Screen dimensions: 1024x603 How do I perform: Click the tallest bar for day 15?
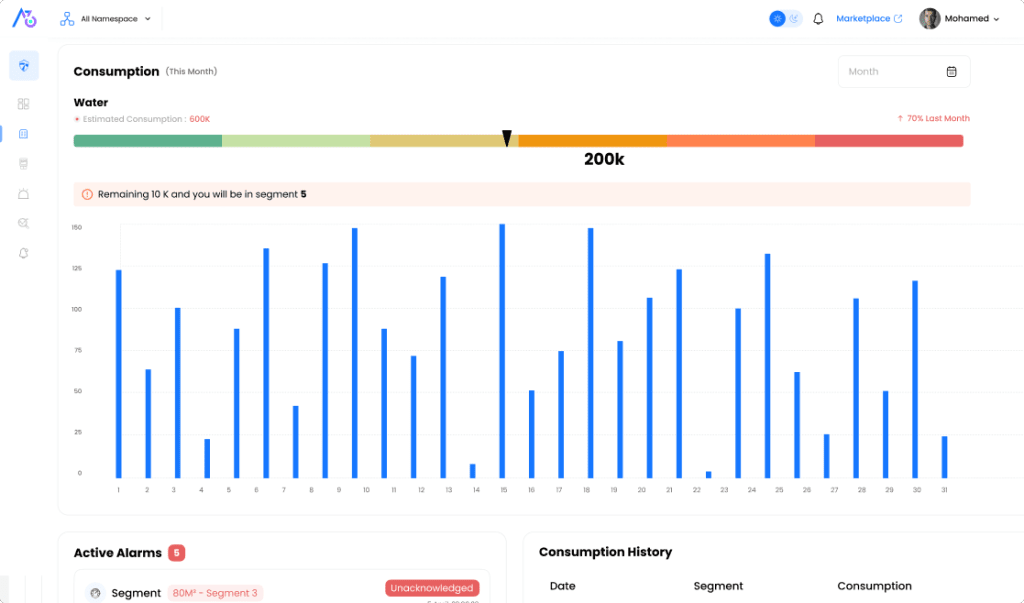point(502,350)
